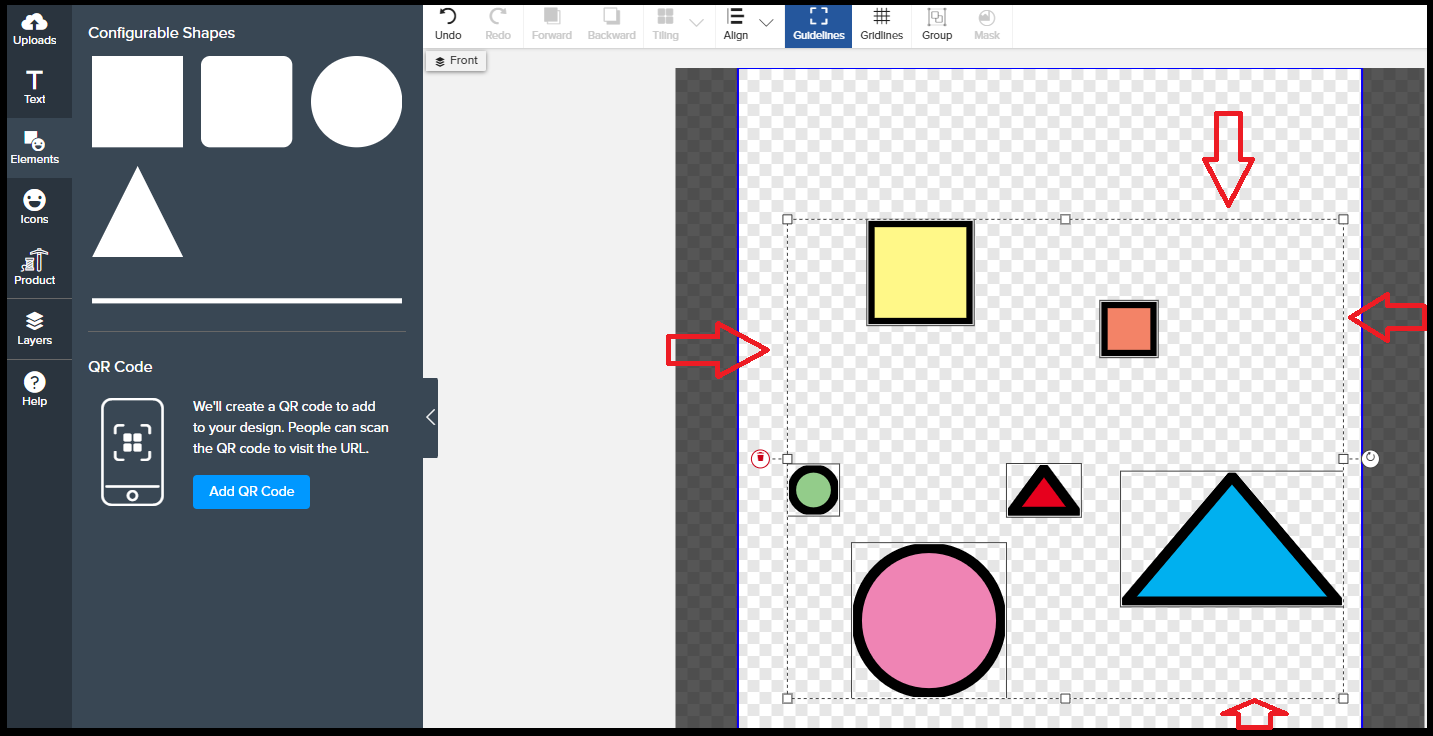Click the Configurable Shapes heading
Image resolution: width=1433 pixels, height=736 pixels.
(162, 33)
